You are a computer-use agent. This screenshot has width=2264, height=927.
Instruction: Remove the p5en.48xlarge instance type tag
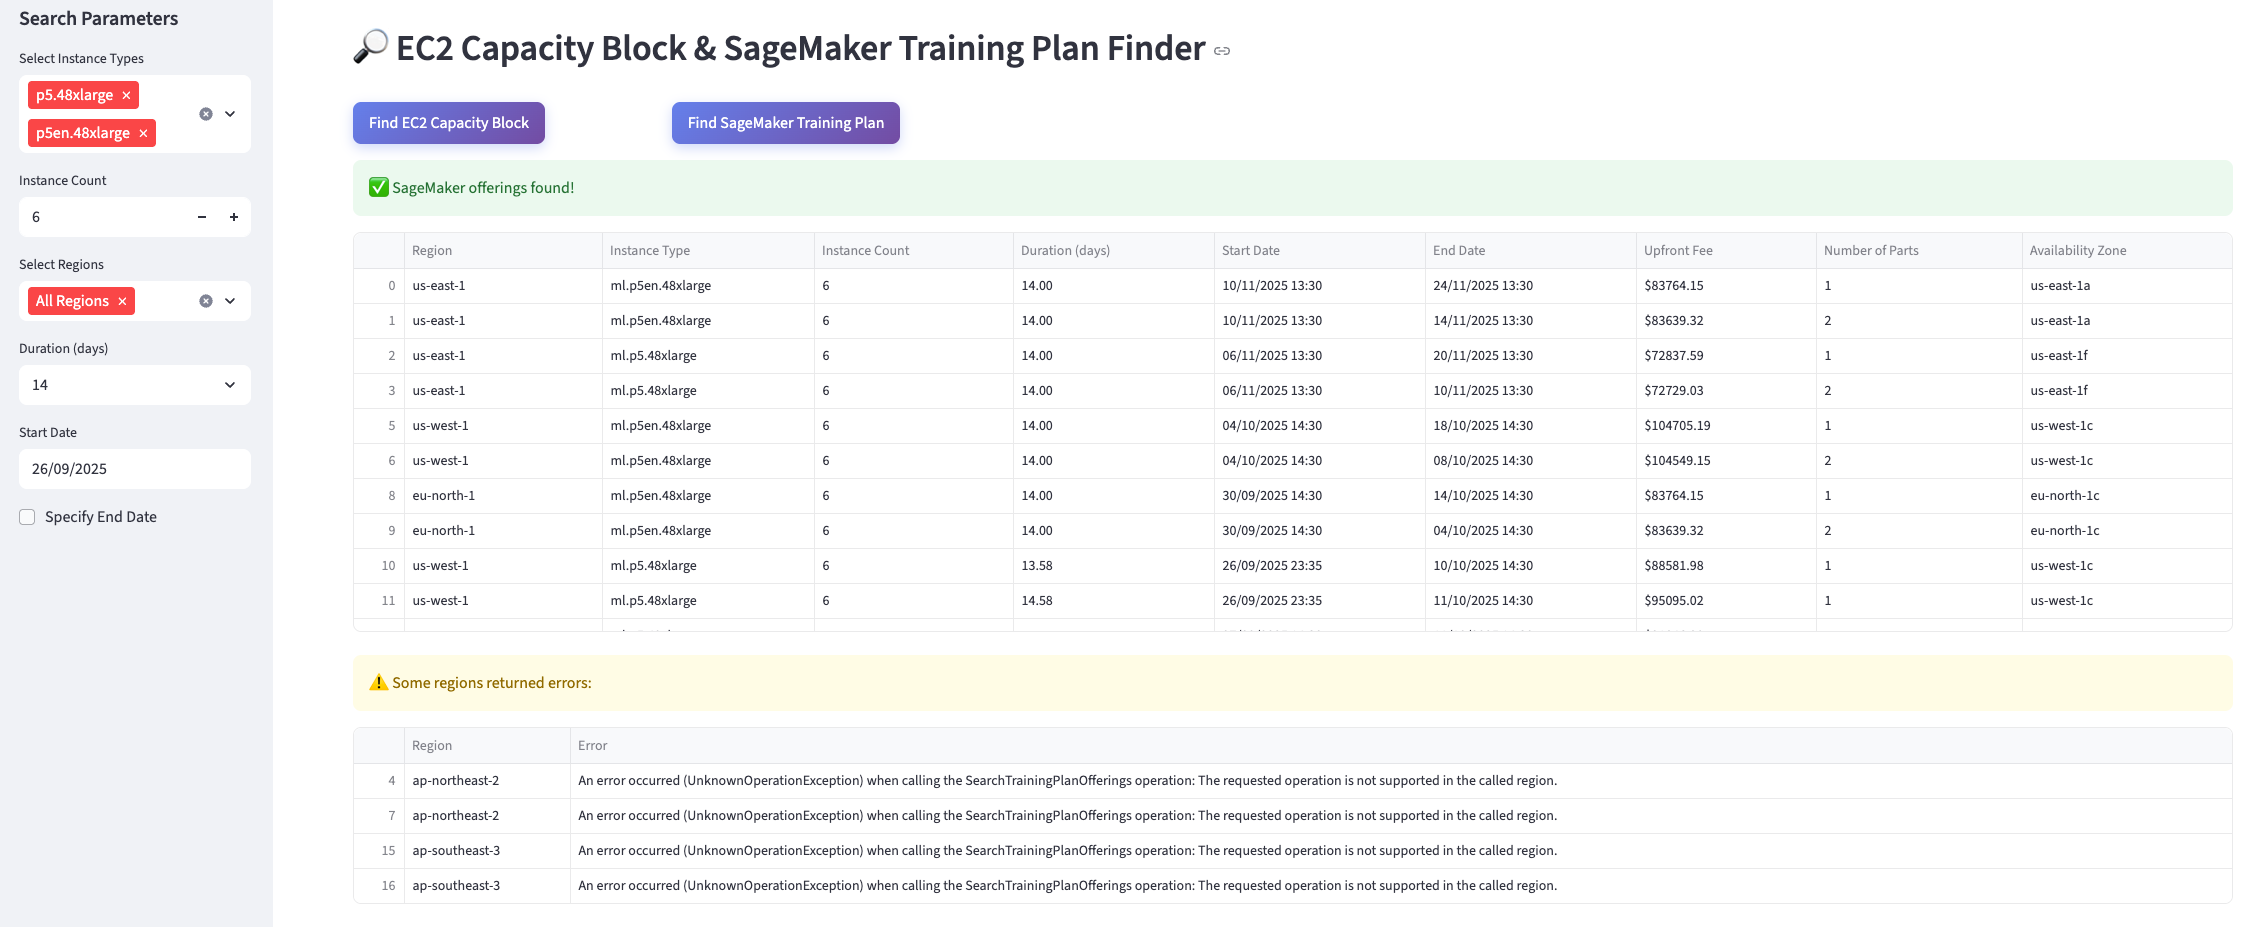[x=144, y=132]
